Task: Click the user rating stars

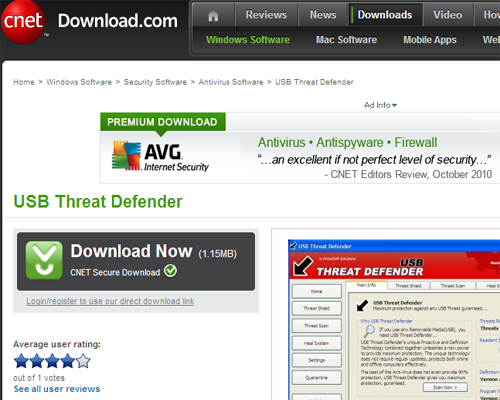Action: [x=52, y=361]
